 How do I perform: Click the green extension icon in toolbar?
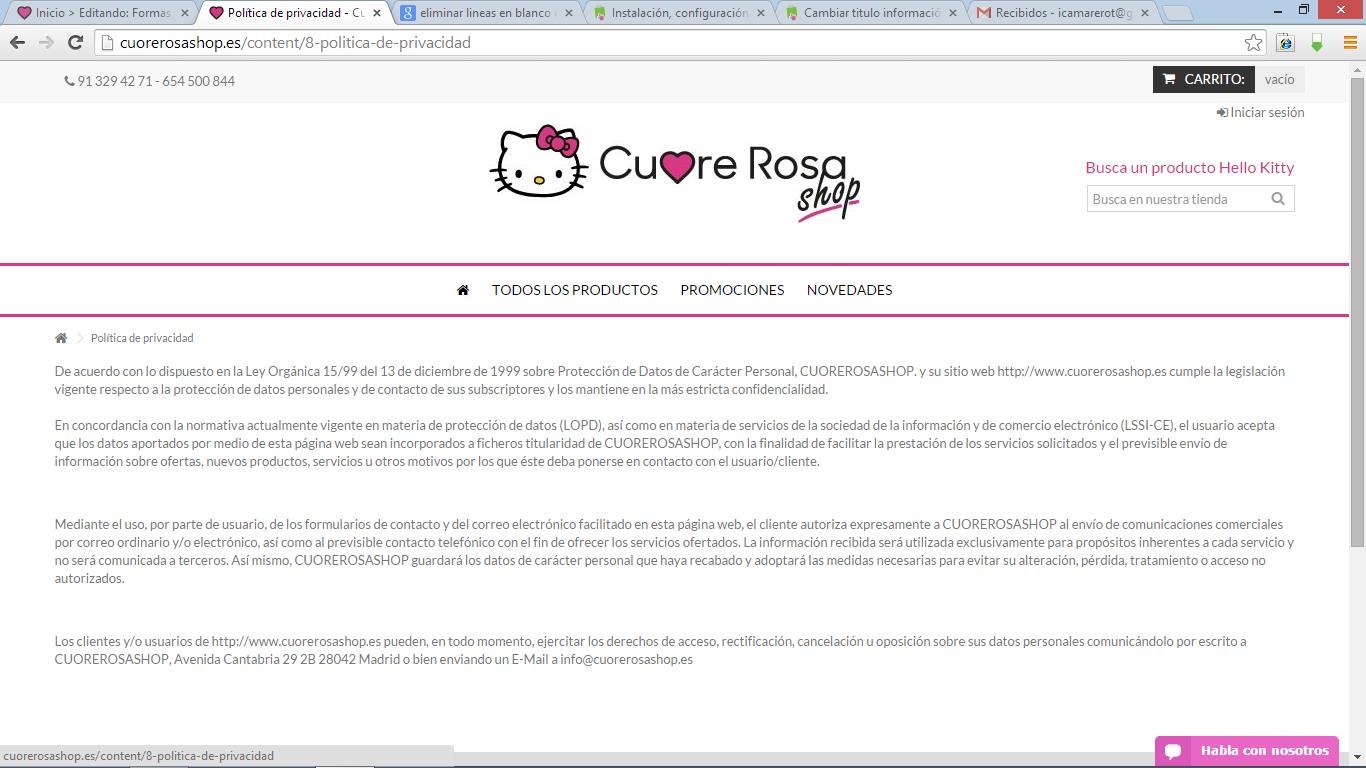(x=1317, y=42)
